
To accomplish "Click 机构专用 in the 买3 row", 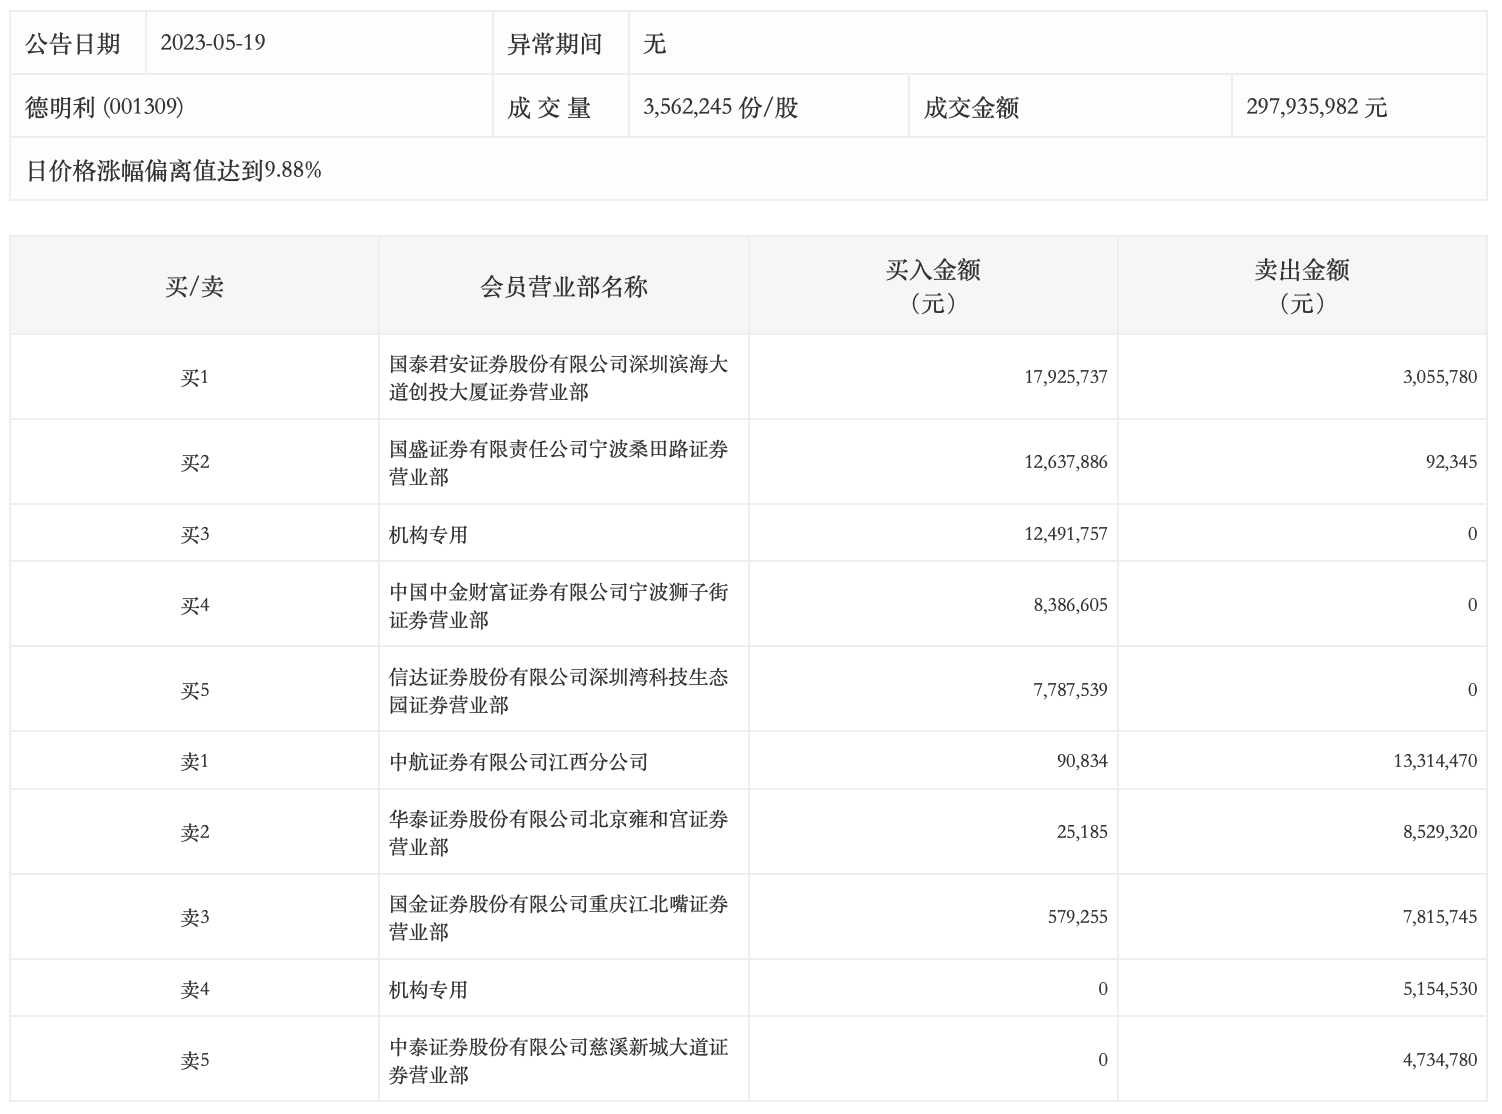I will click(x=428, y=535).
